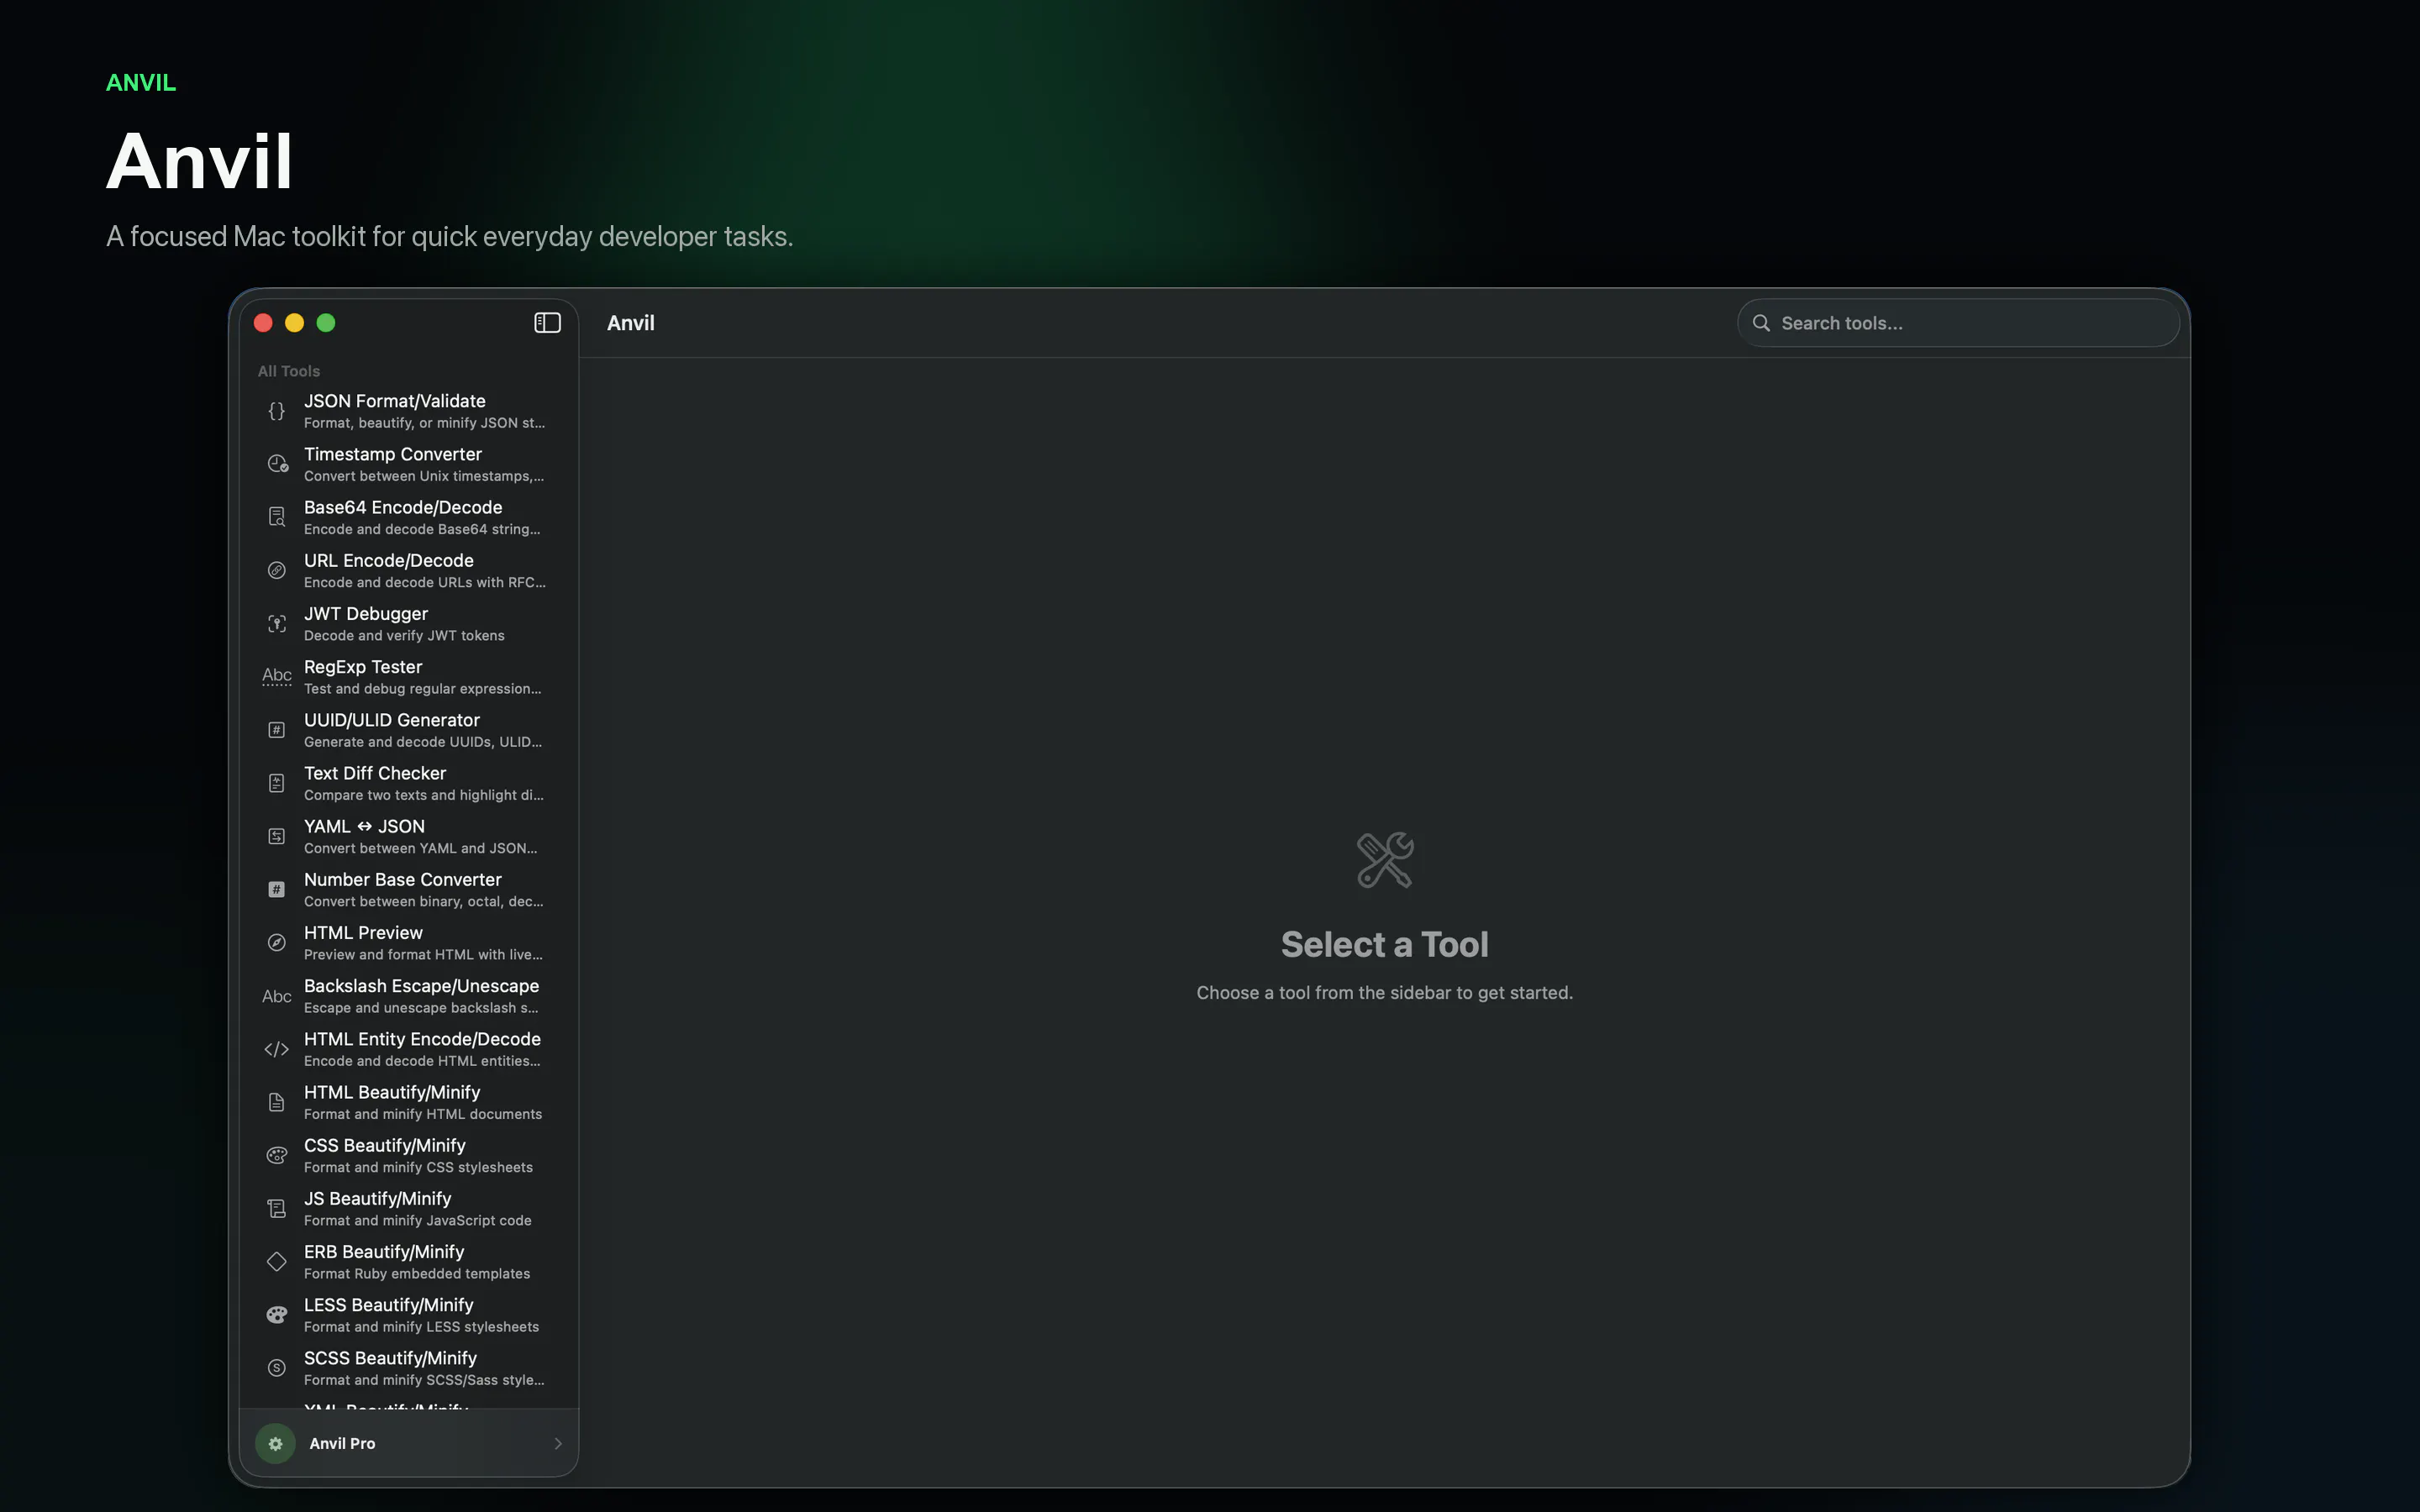Image resolution: width=2420 pixels, height=1512 pixels.
Task: Click 'Choose a tool from the sidebar' text
Action: click(1385, 993)
